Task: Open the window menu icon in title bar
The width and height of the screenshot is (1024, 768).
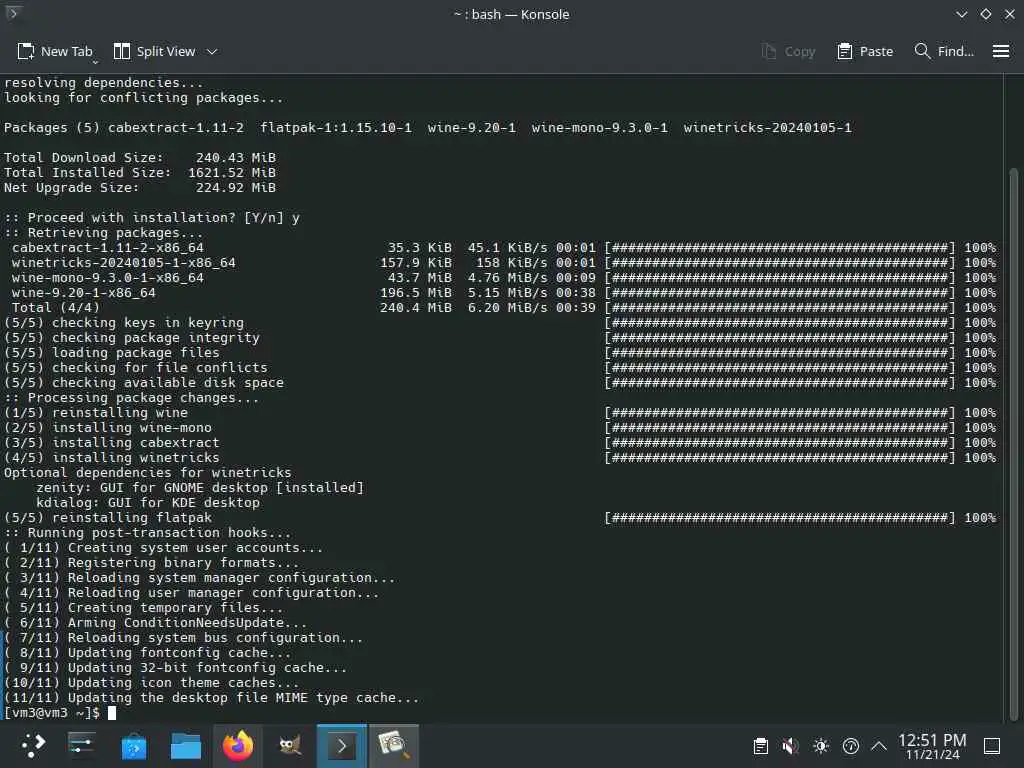Action: tap(13, 13)
